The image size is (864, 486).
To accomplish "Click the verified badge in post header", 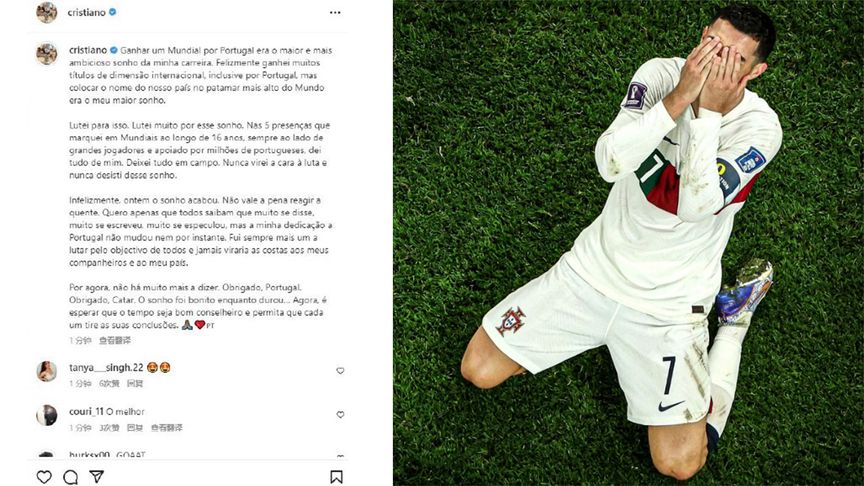I will click(x=112, y=12).
